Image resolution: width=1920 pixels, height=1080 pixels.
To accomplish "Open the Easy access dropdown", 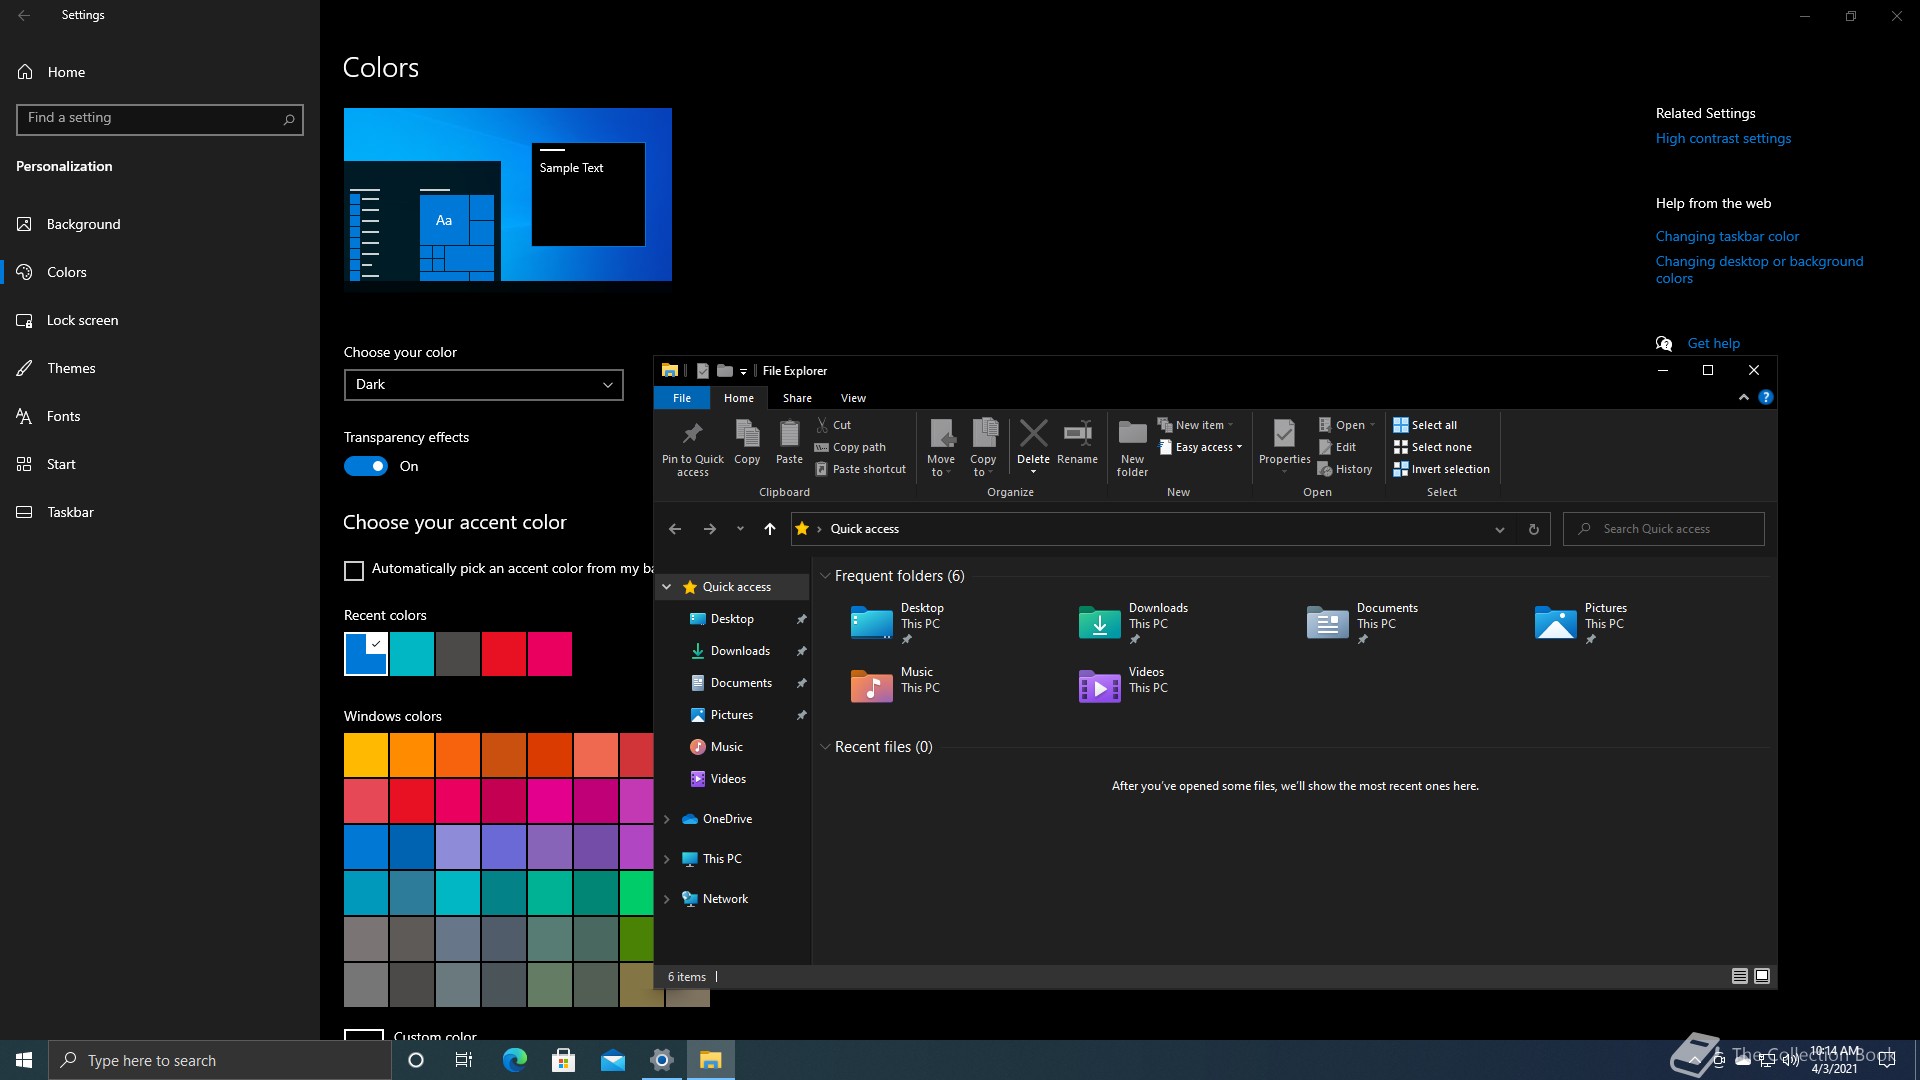I will 1200,447.
